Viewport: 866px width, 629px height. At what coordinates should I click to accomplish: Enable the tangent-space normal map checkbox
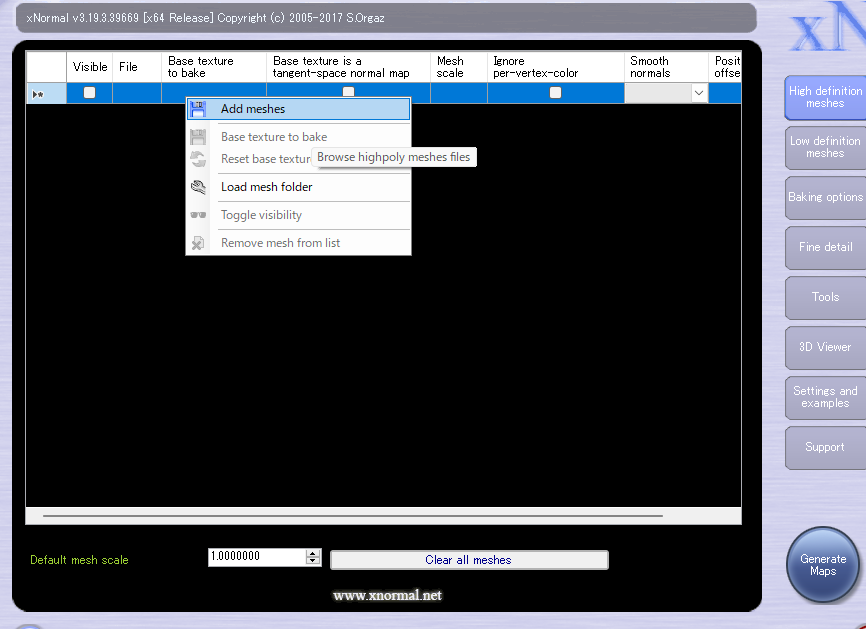pyautogui.click(x=348, y=93)
